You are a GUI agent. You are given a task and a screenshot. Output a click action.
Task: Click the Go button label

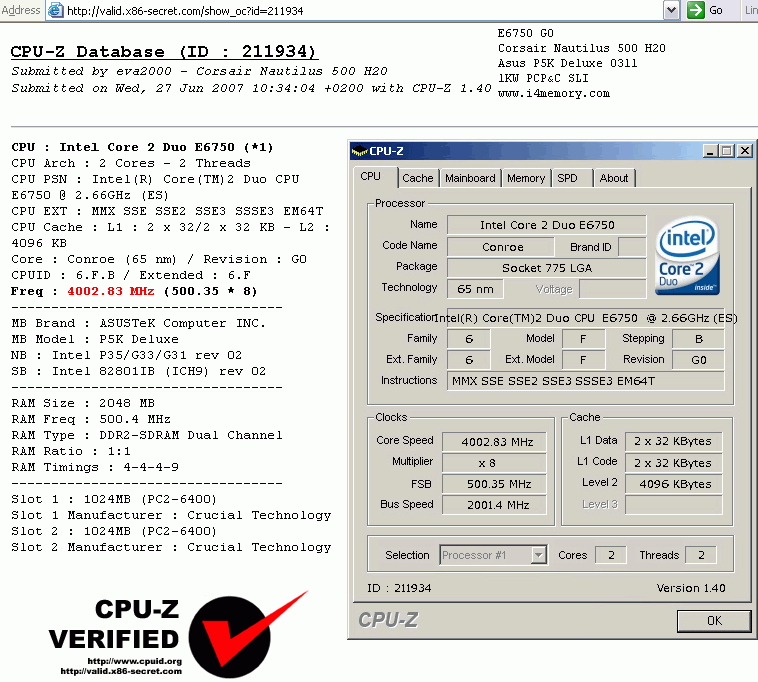[716, 10]
